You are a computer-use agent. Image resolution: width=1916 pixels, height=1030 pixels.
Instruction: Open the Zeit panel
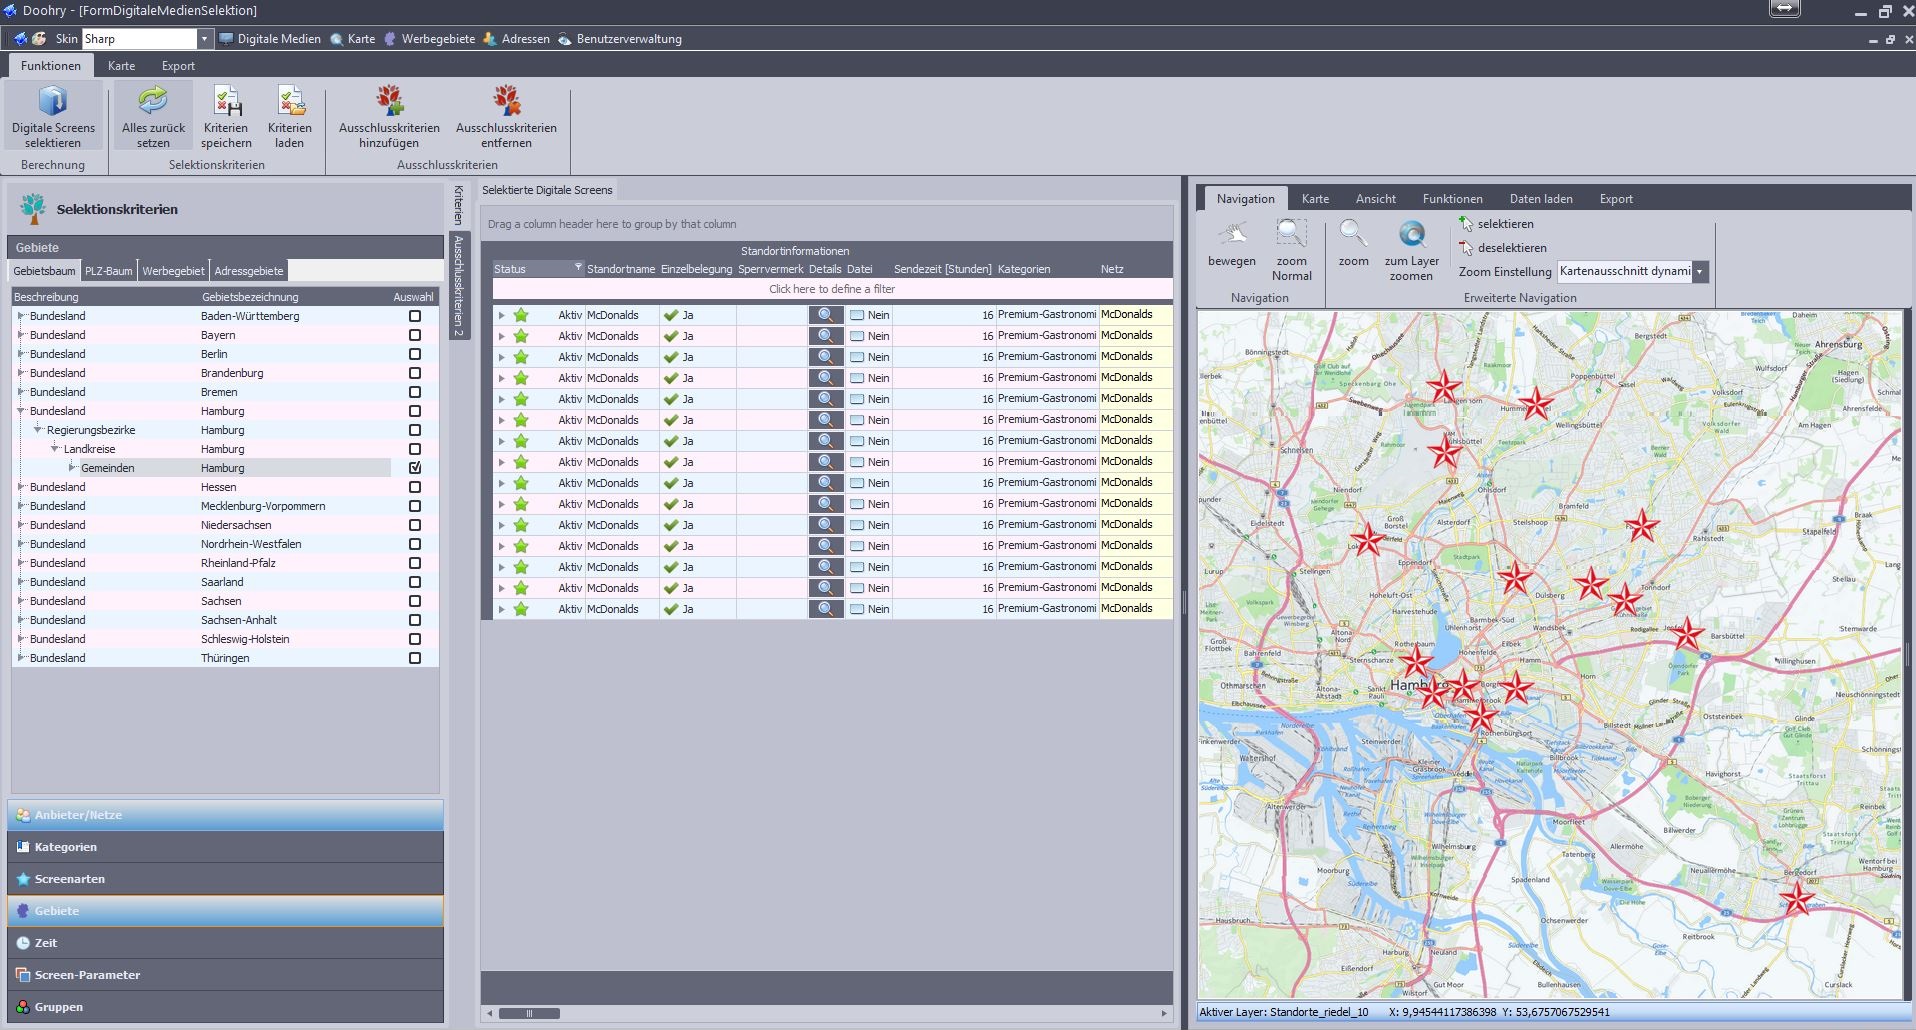pyautogui.click(x=225, y=943)
